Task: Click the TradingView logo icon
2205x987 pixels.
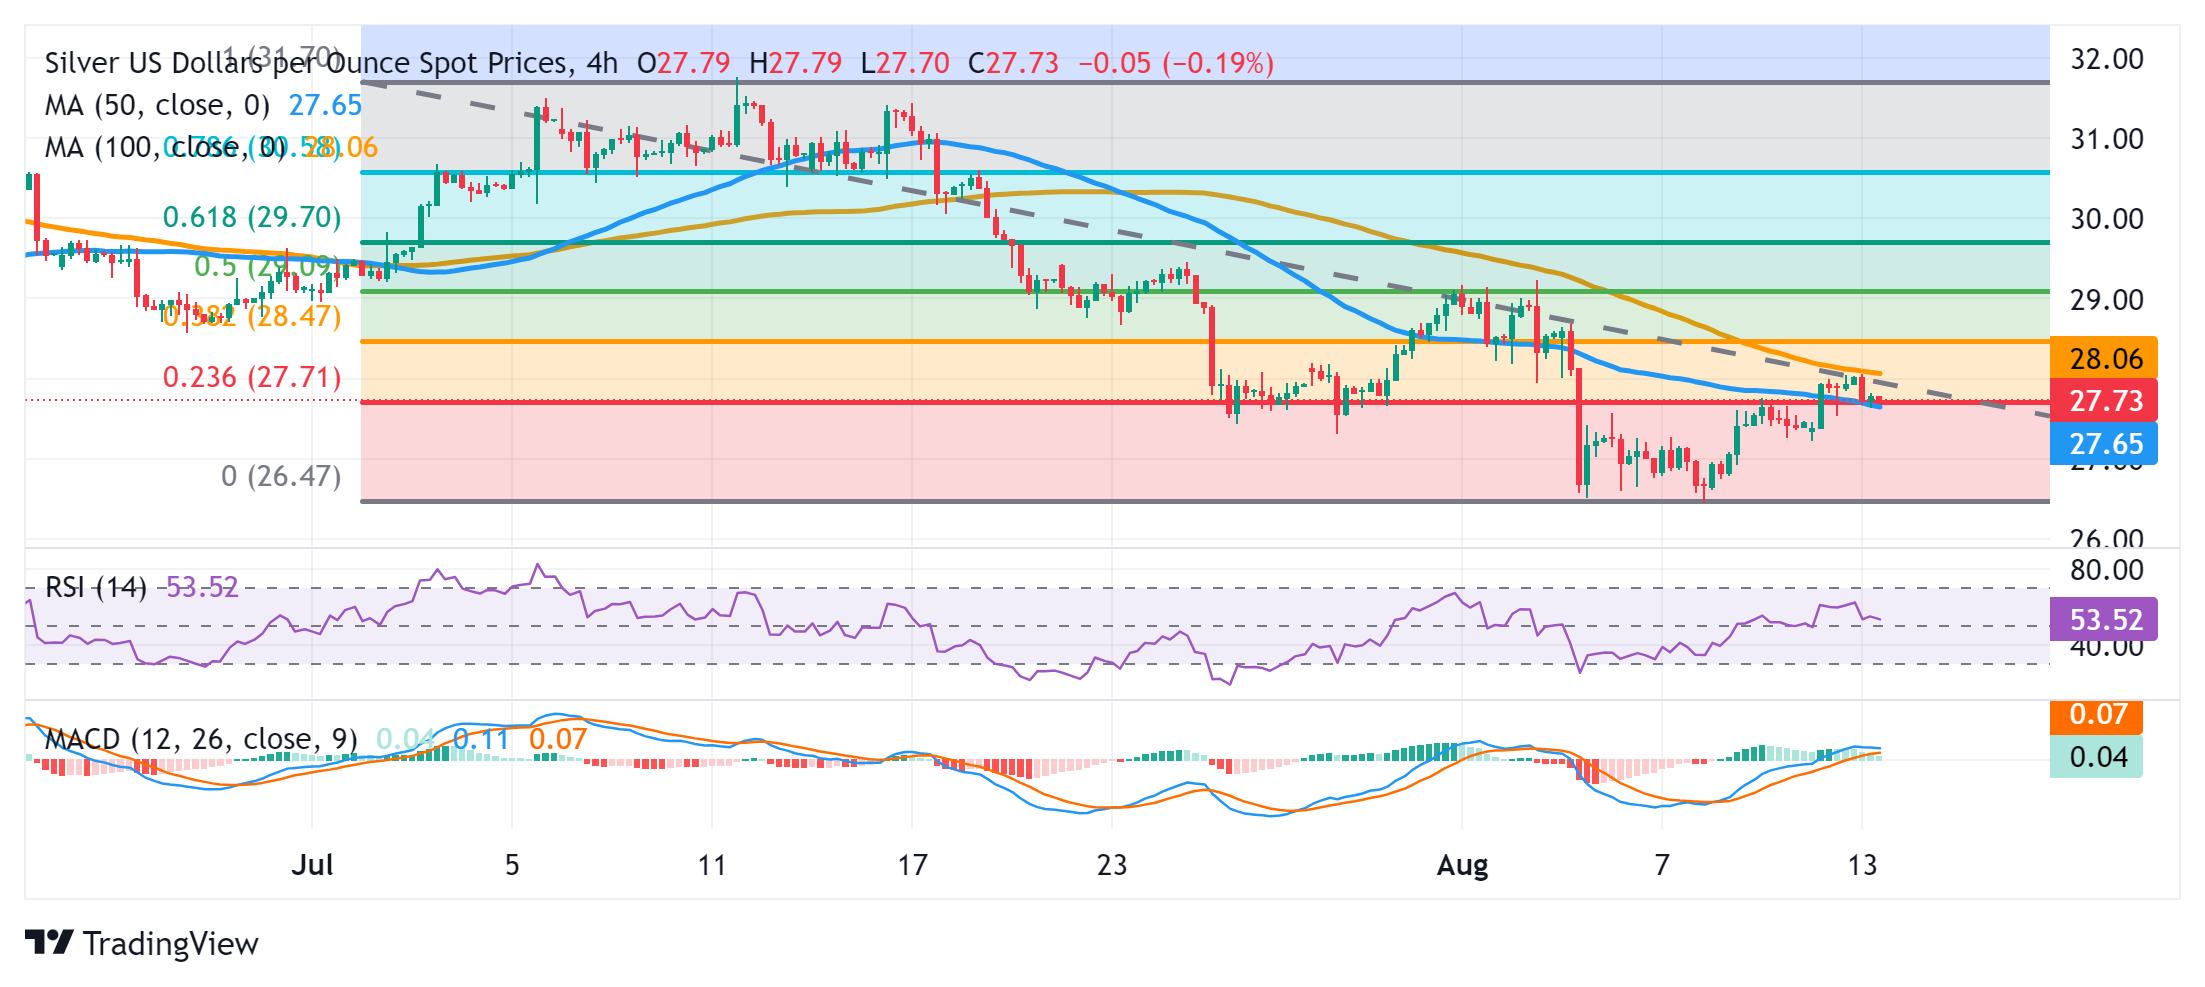Action: (x=48, y=942)
